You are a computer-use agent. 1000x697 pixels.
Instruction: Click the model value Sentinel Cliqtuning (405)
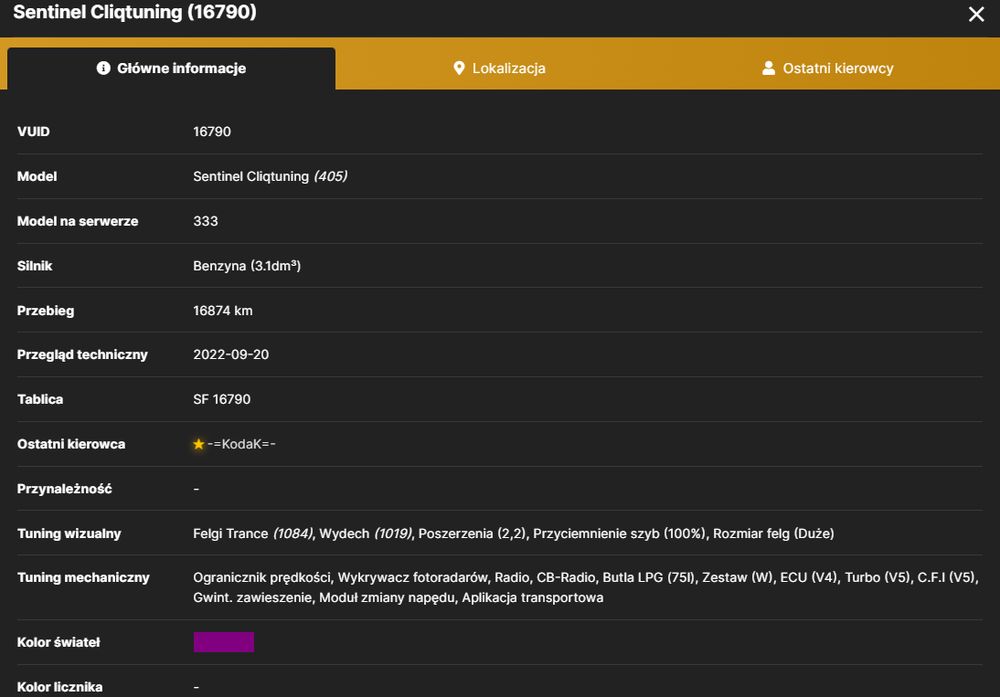tap(270, 177)
